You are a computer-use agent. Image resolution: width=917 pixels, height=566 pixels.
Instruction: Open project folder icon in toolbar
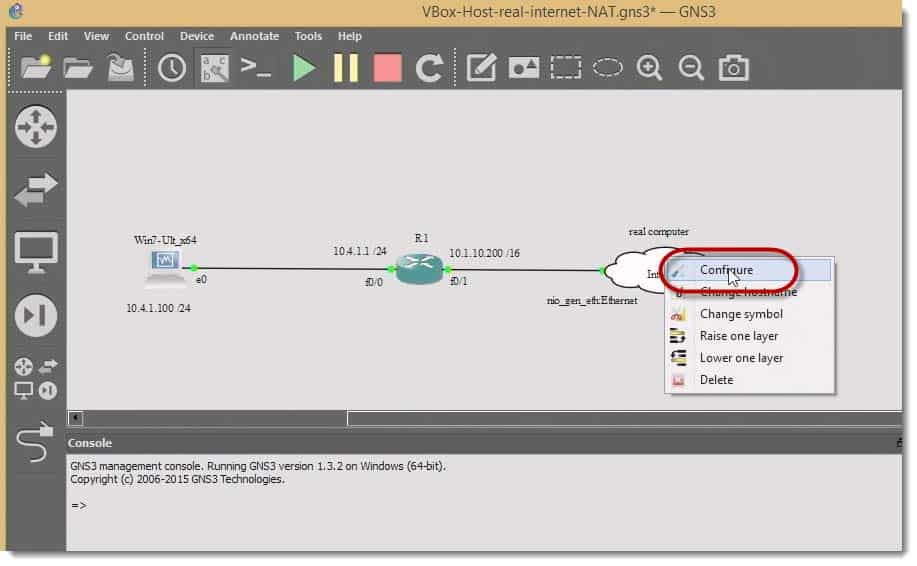[x=78, y=68]
